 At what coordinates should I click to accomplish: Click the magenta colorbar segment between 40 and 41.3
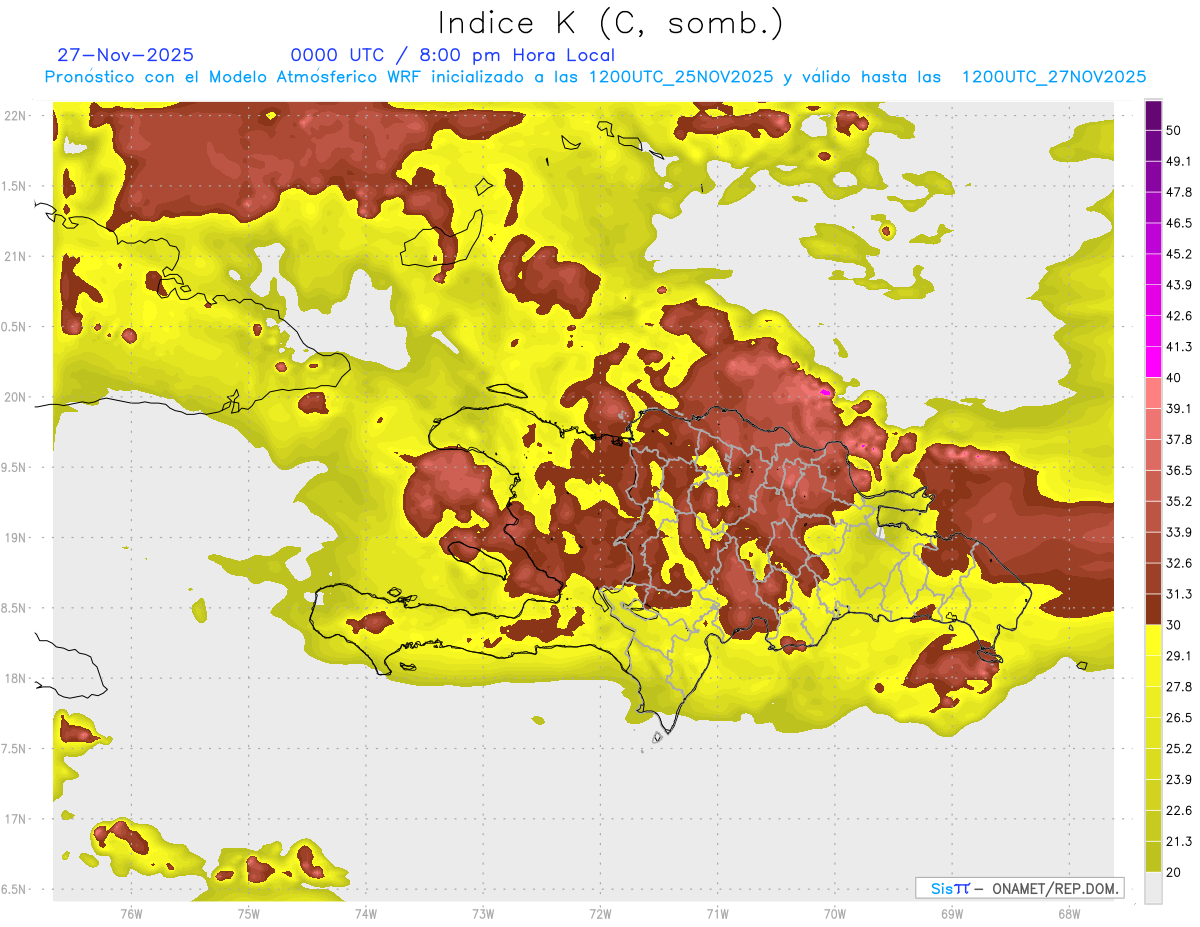tap(1153, 362)
